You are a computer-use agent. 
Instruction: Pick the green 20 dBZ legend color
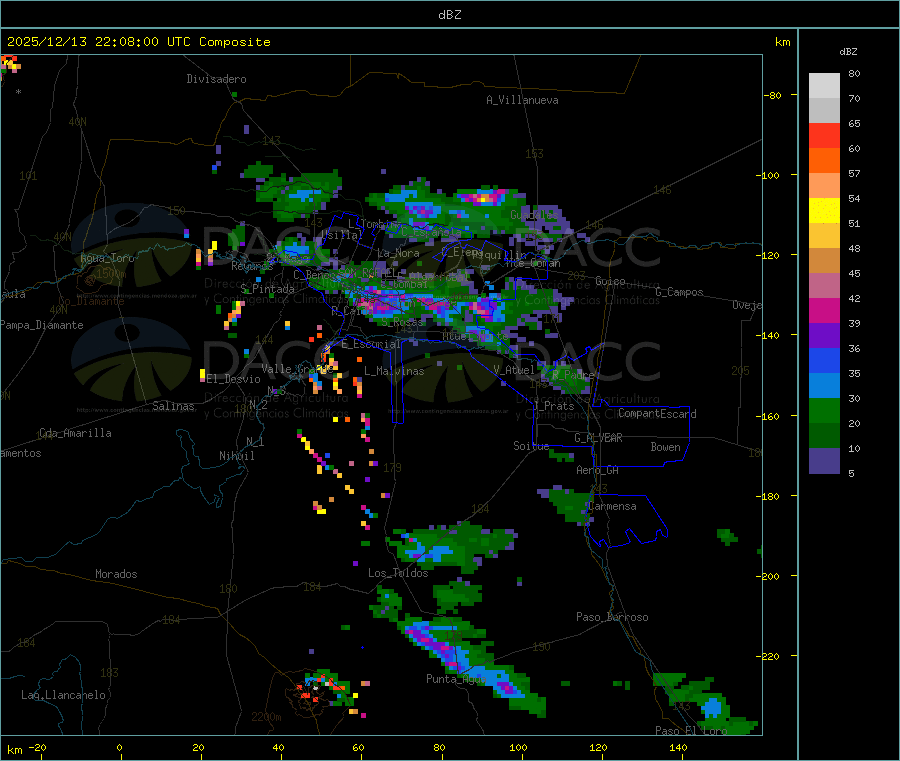click(x=824, y=410)
